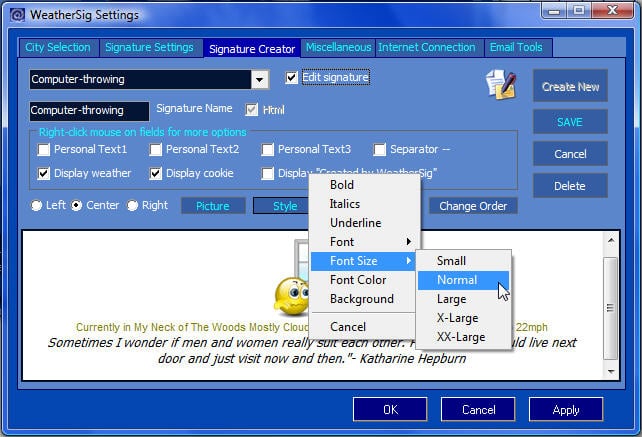Click the smiley emoticon in signature preview
The height and width of the screenshot is (437, 642).
(x=290, y=297)
